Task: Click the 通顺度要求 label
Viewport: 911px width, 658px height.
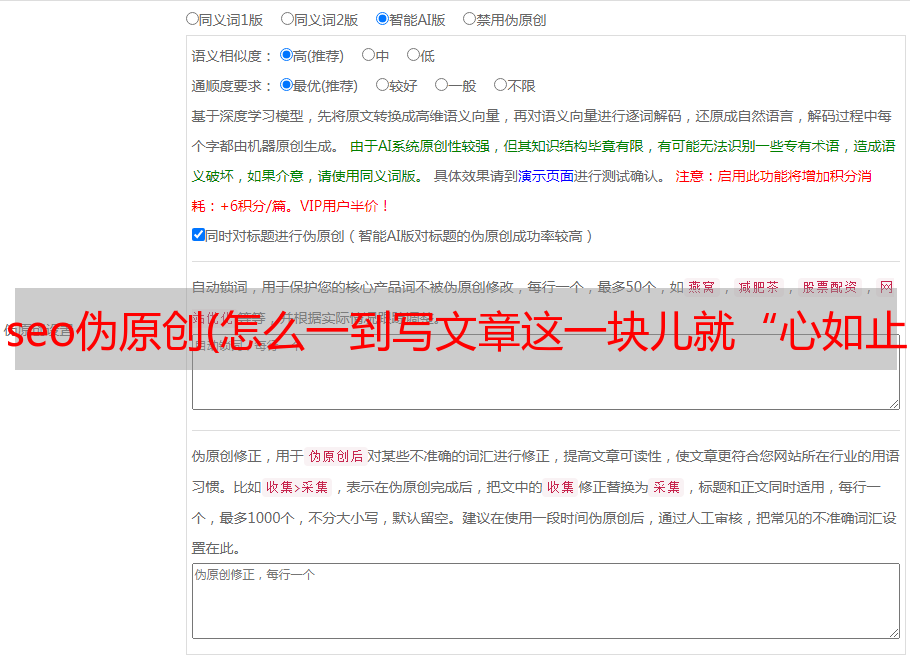Action: tap(232, 86)
